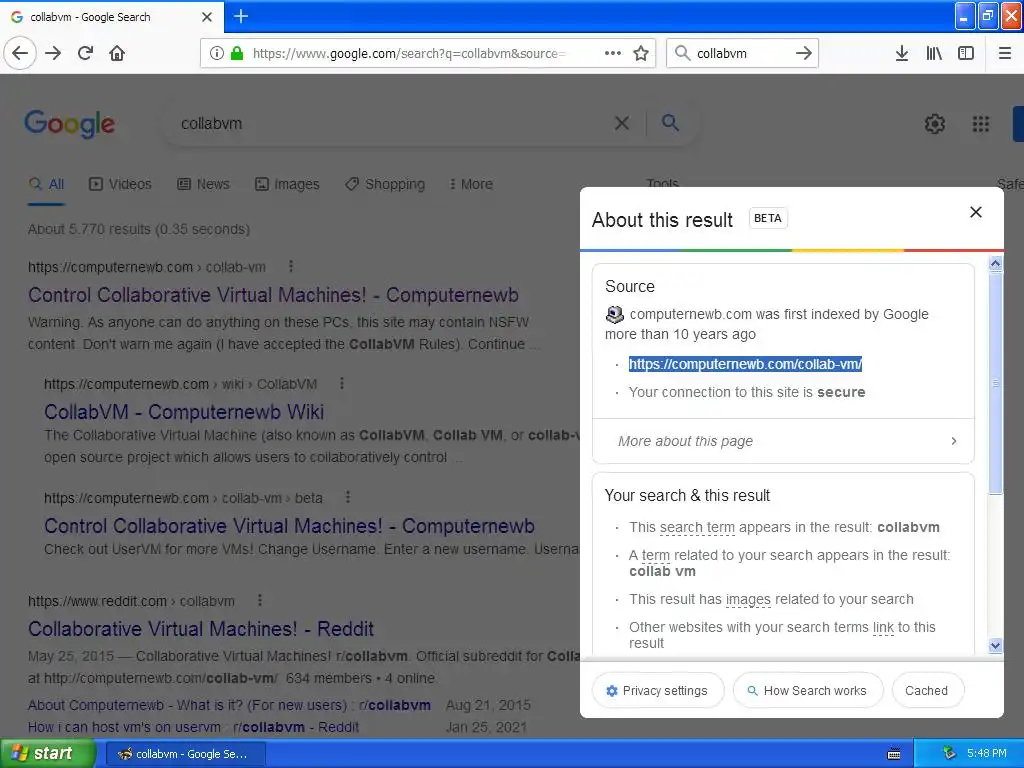Open the Firefox hamburger menu
Image resolution: width=1024 pixels, height=768 pixels.
pyautogui.click(x=1005, y=53)
